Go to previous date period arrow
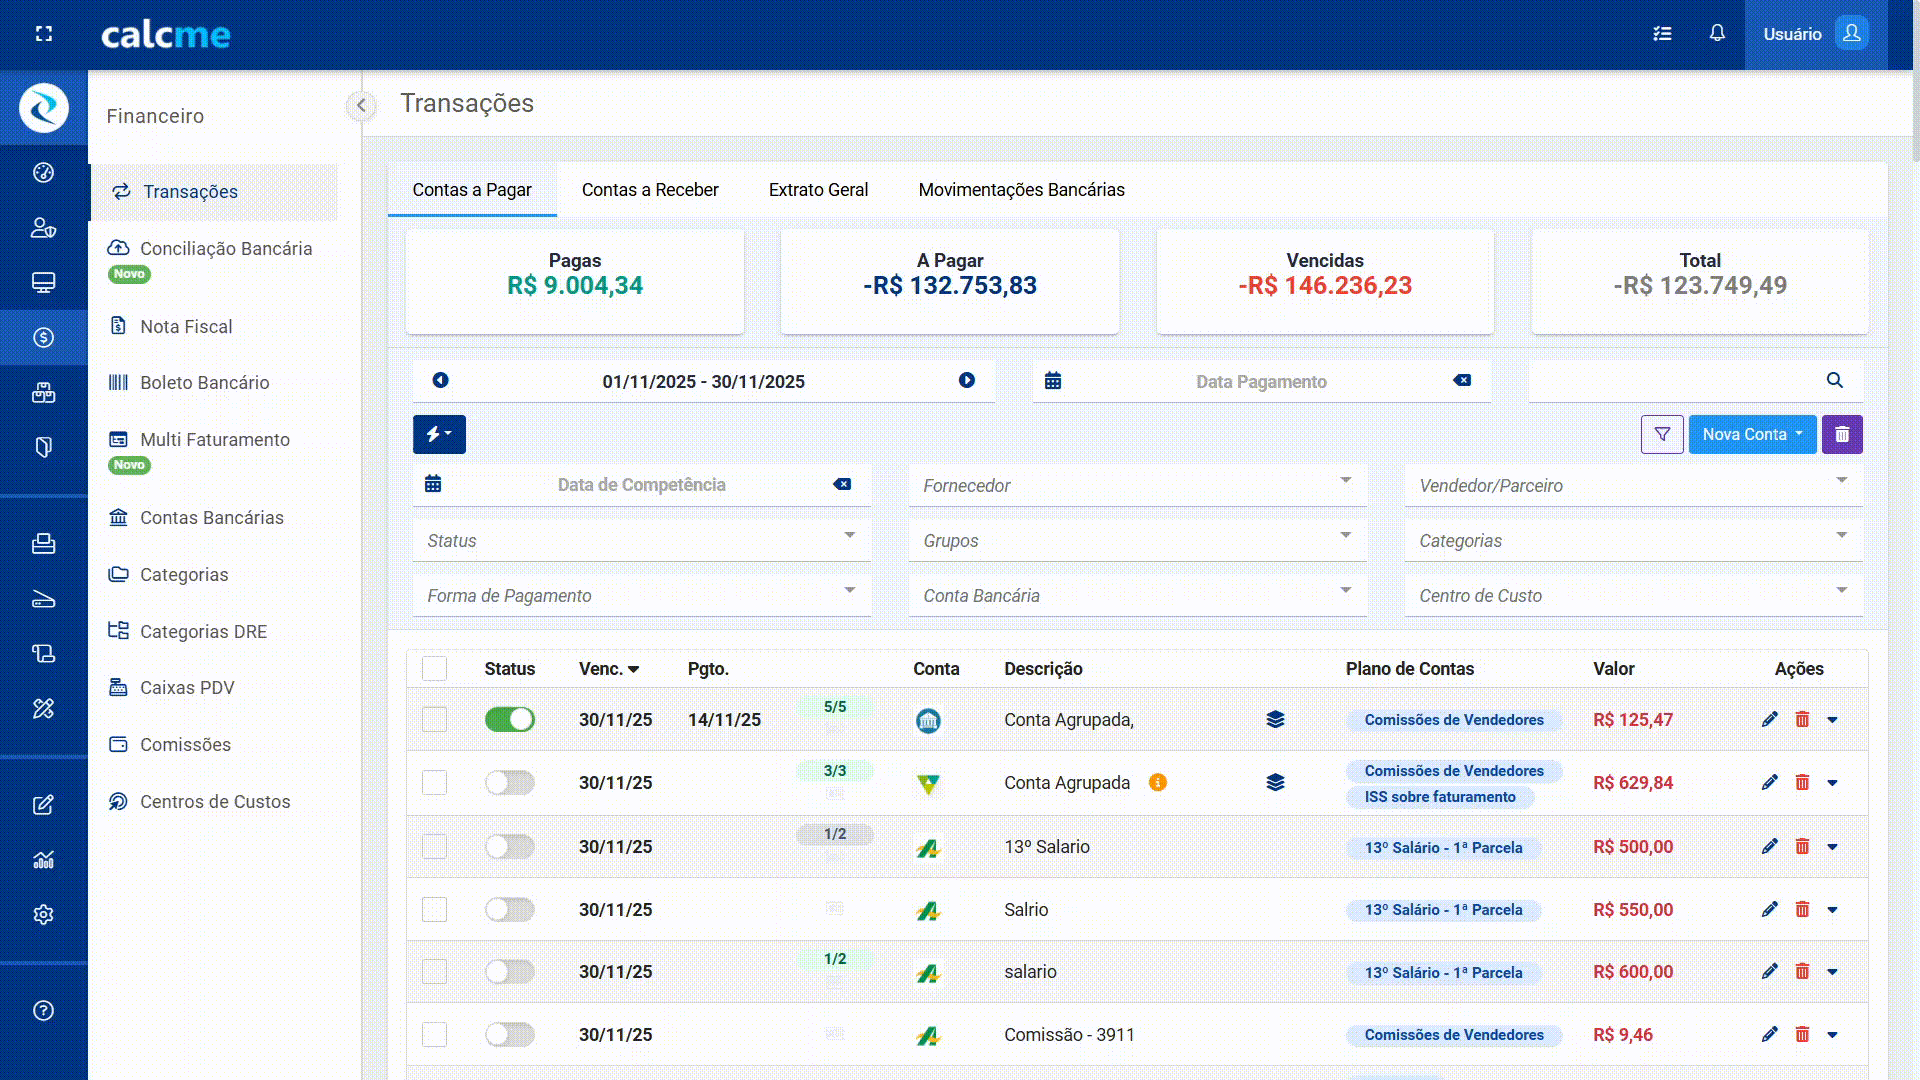 (x=440, y=380)
